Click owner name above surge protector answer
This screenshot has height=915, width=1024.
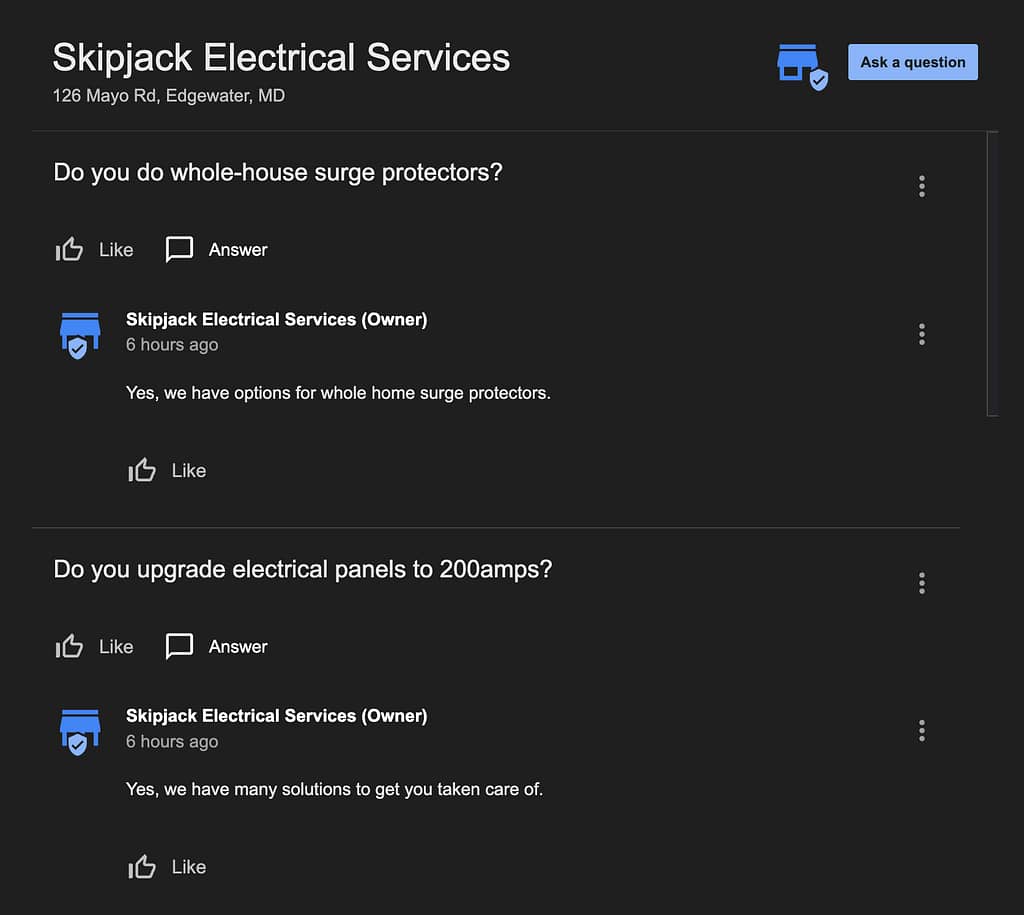(276, 319)
